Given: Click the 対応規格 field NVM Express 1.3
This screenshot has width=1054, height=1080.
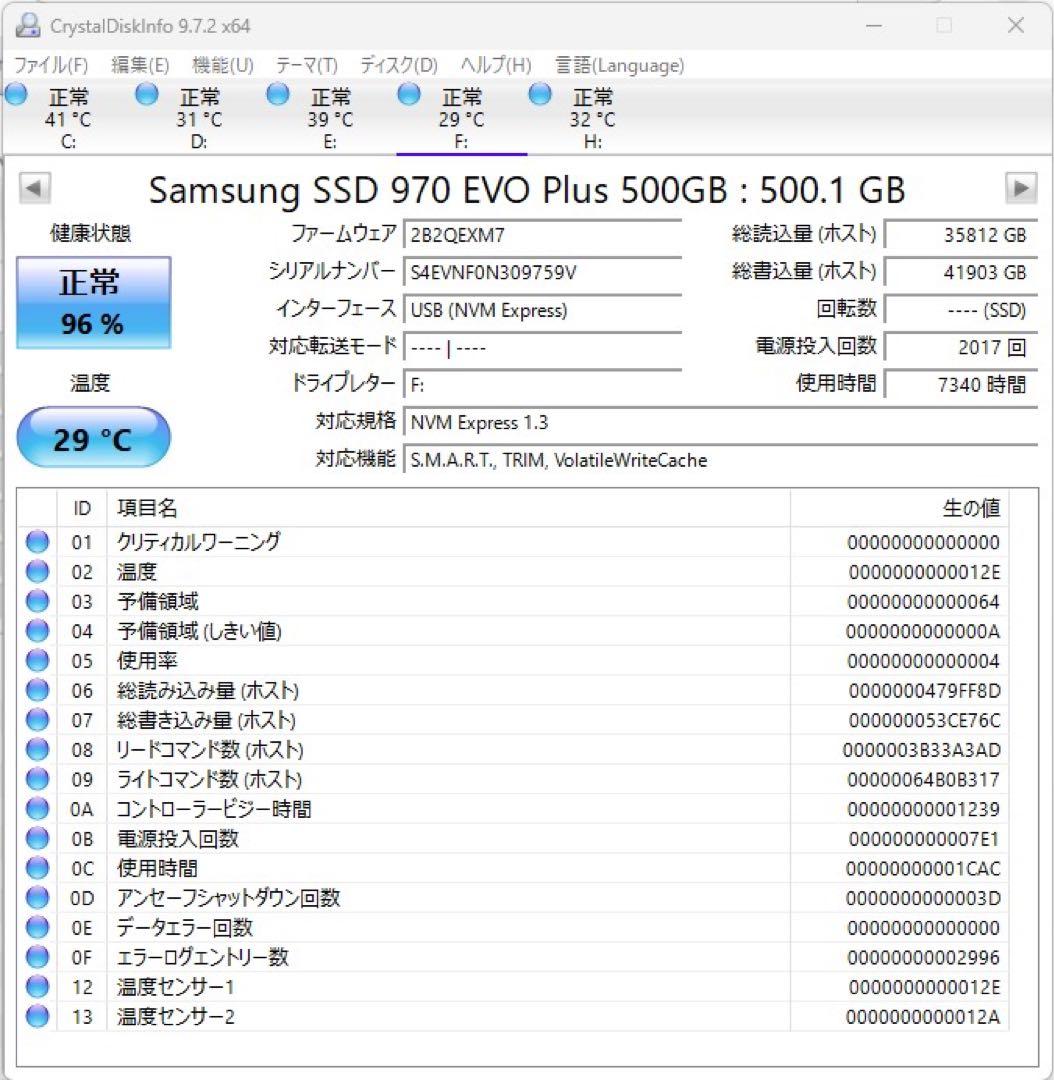Looking at the screenshot, I should tap(721, 422).
